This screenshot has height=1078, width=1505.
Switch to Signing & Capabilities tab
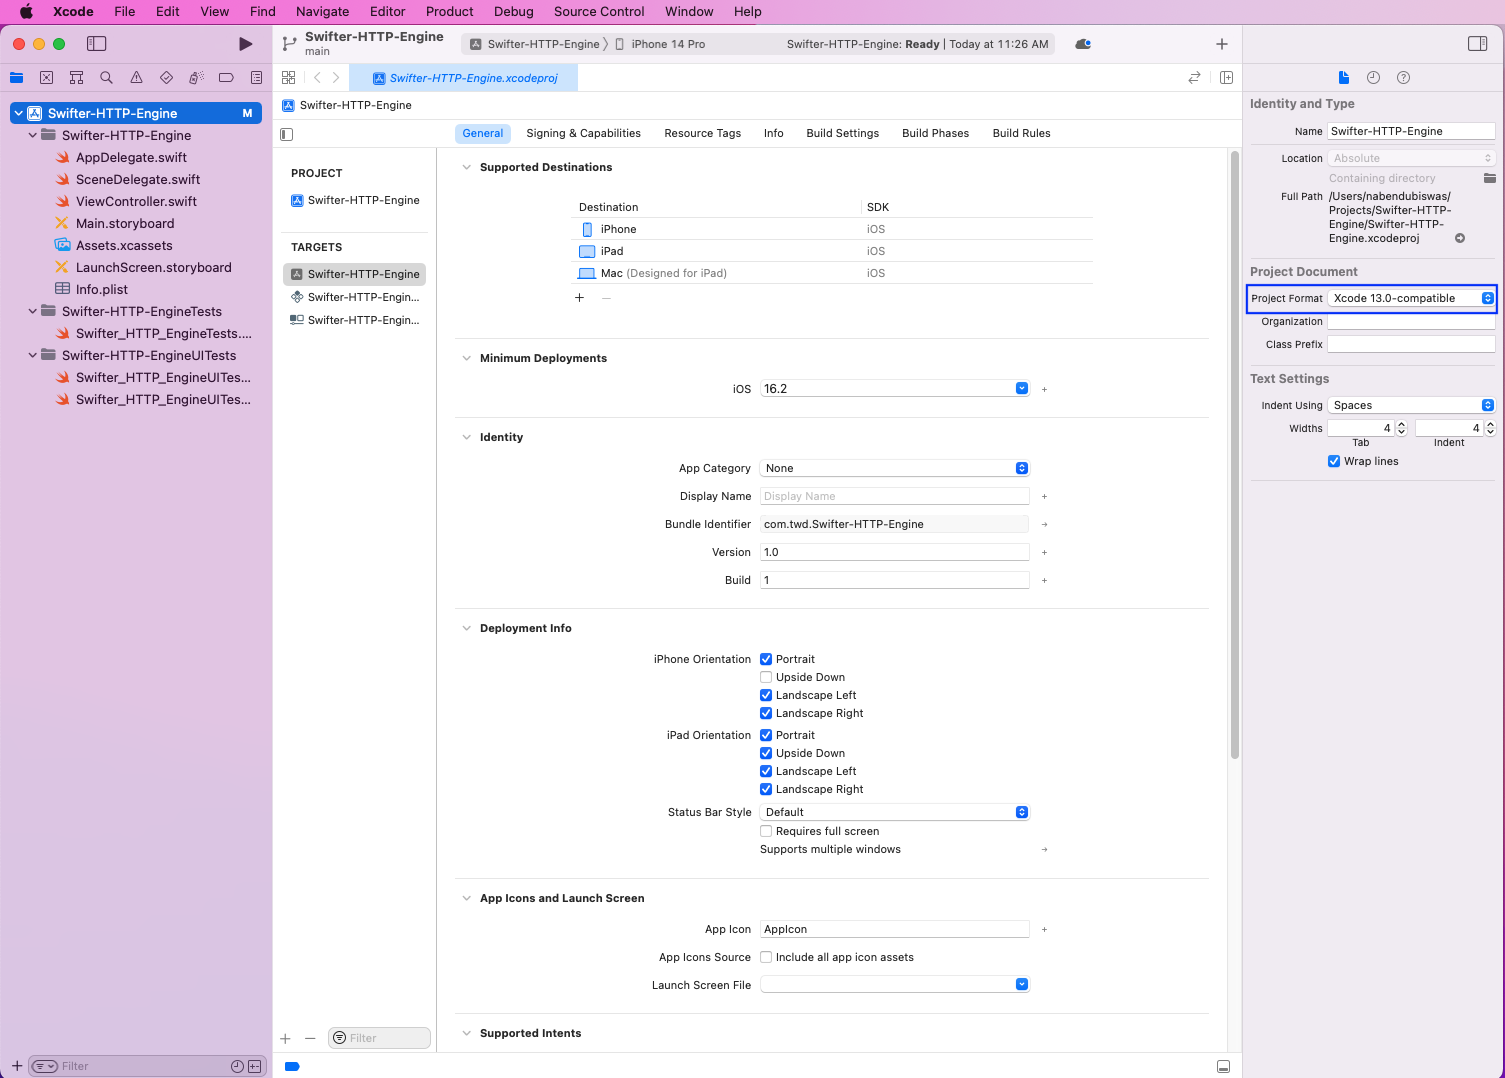583,133
